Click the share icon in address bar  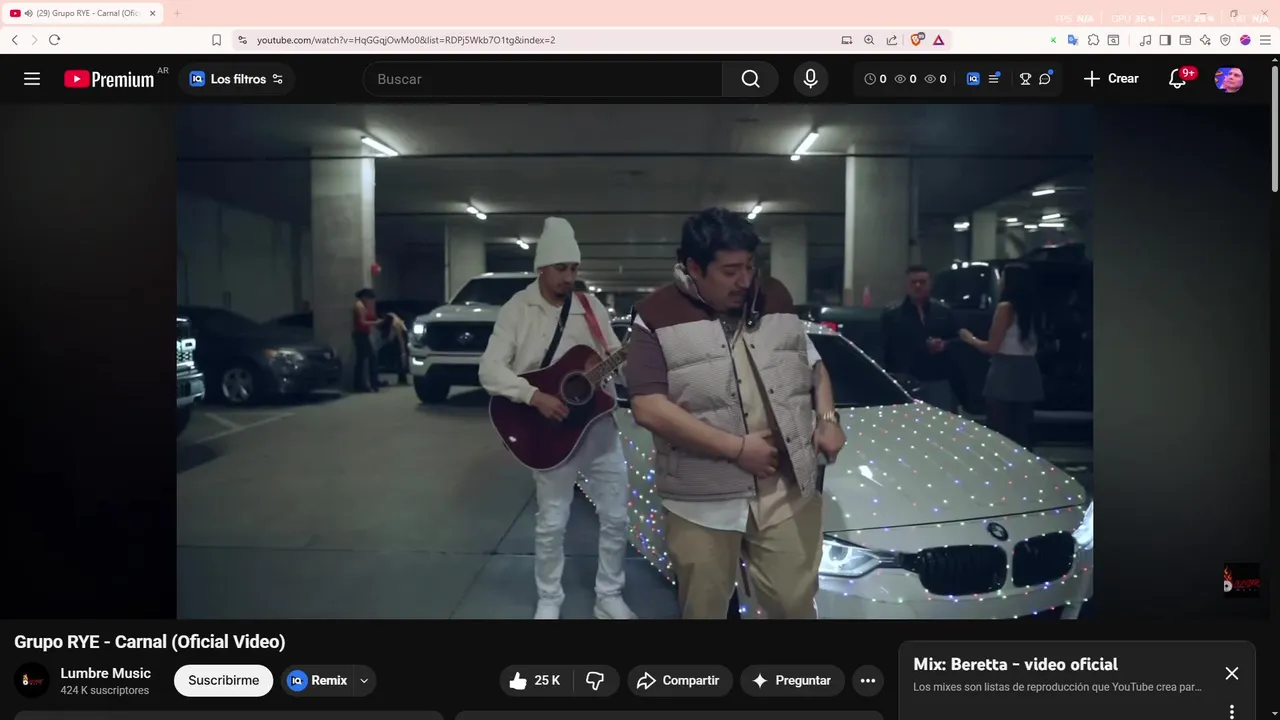pyautogui.click(x=892, y=40)
